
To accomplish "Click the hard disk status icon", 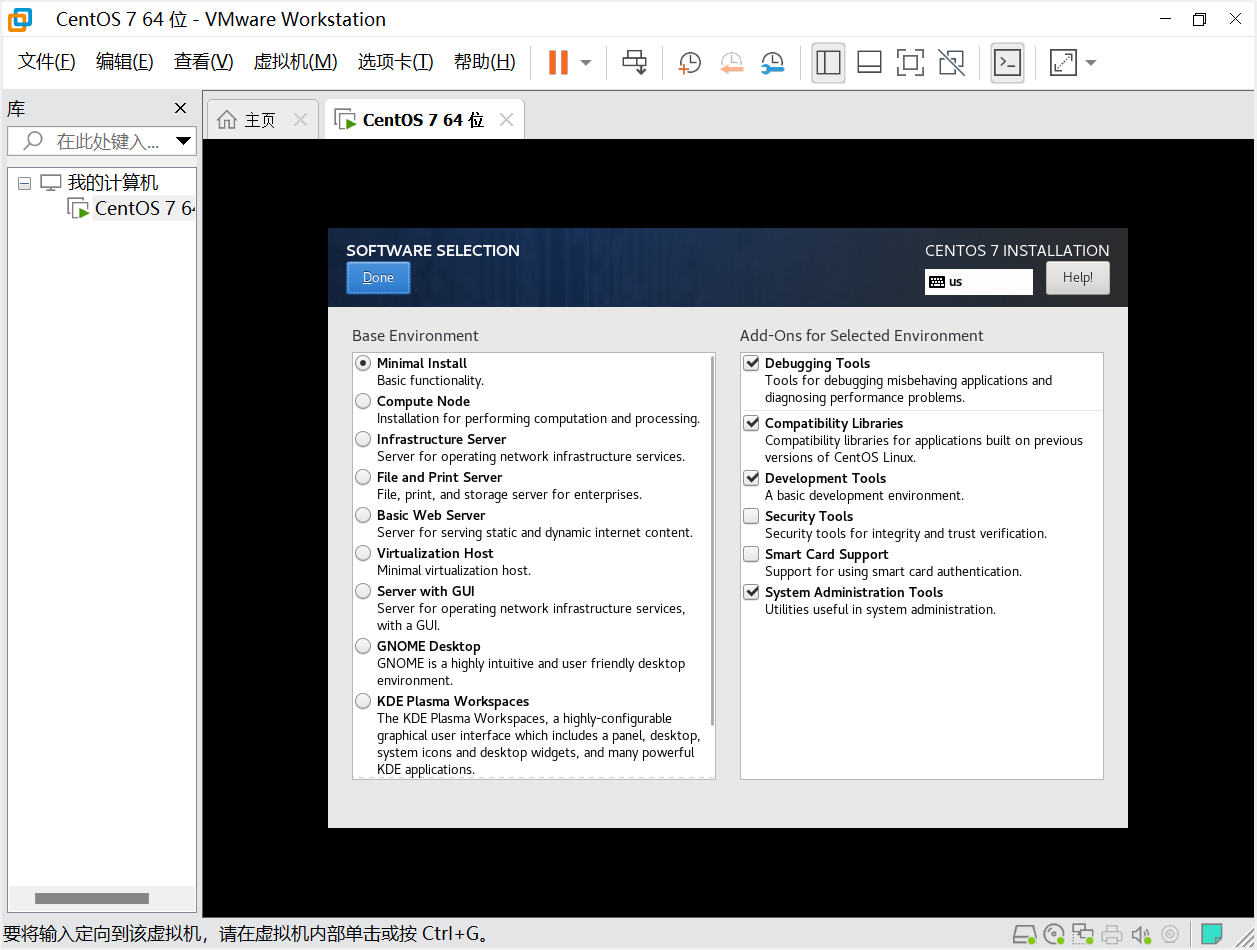I will [1025, 934].
